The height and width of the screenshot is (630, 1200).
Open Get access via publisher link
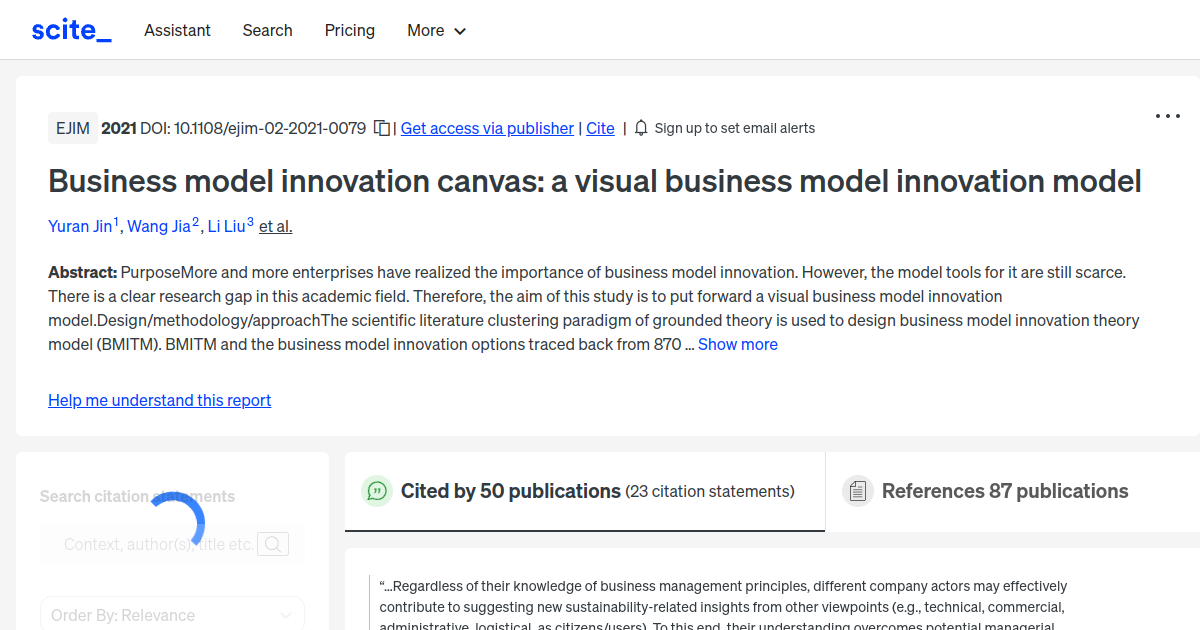click(487, 128)
